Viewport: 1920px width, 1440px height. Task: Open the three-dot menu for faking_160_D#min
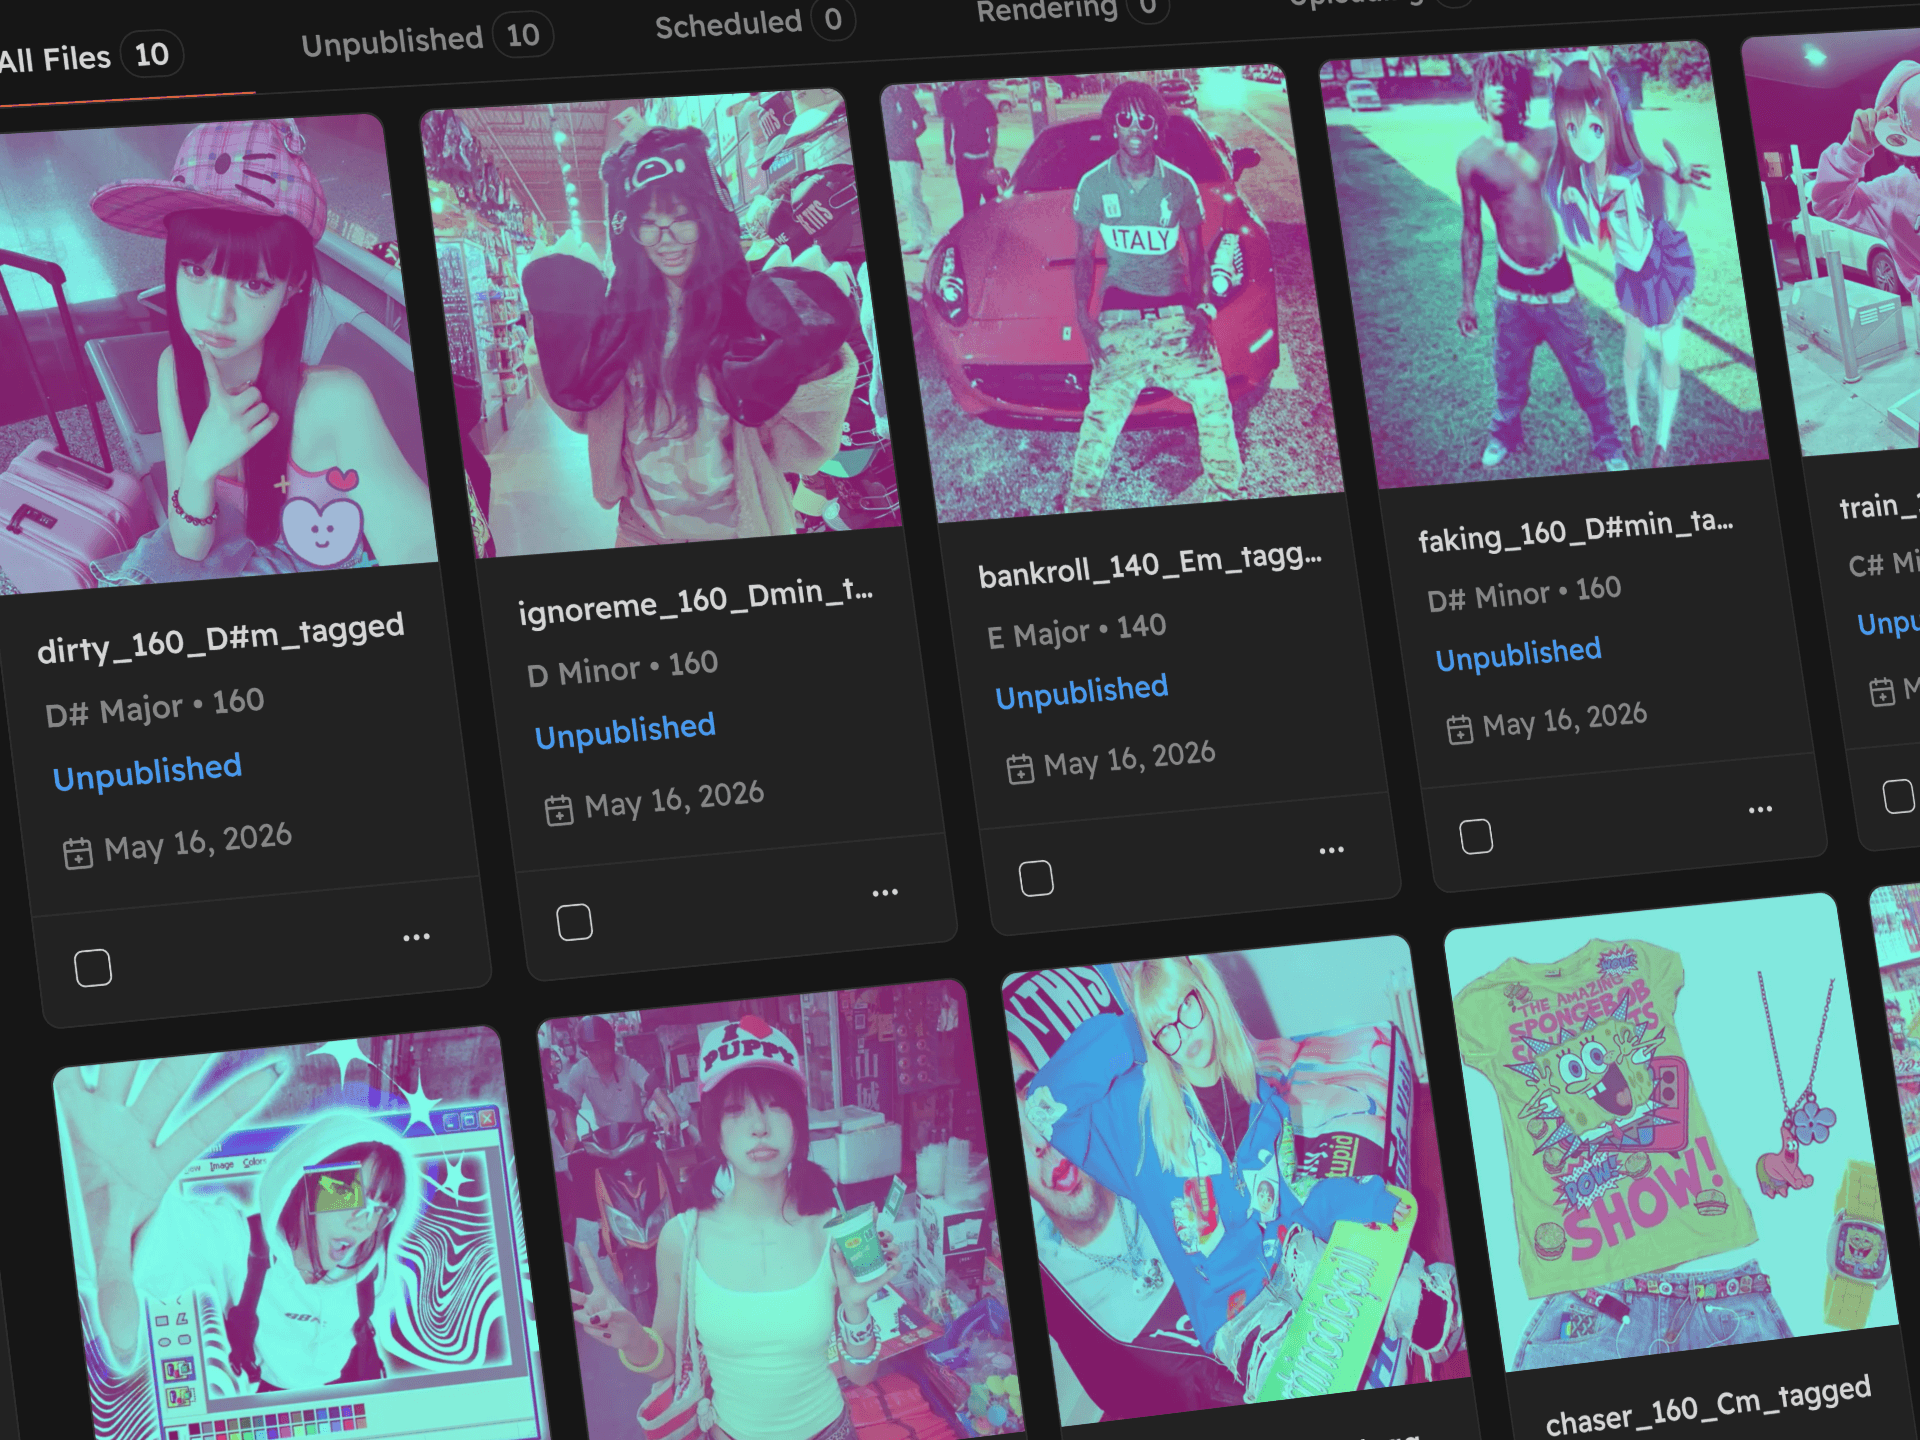1760,809
